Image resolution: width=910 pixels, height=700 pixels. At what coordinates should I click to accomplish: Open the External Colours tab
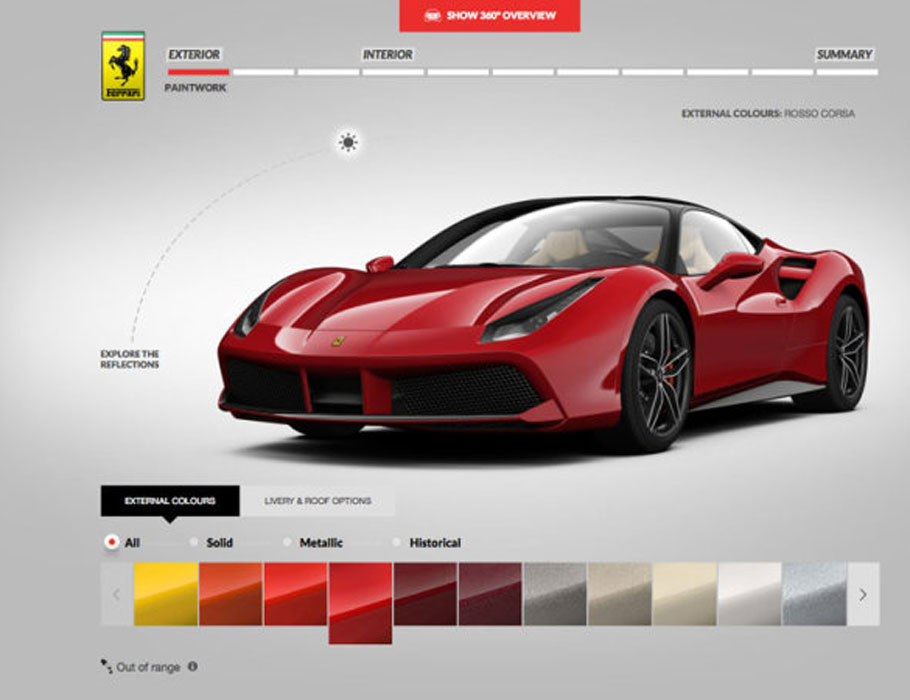click(x=170, y=501)
